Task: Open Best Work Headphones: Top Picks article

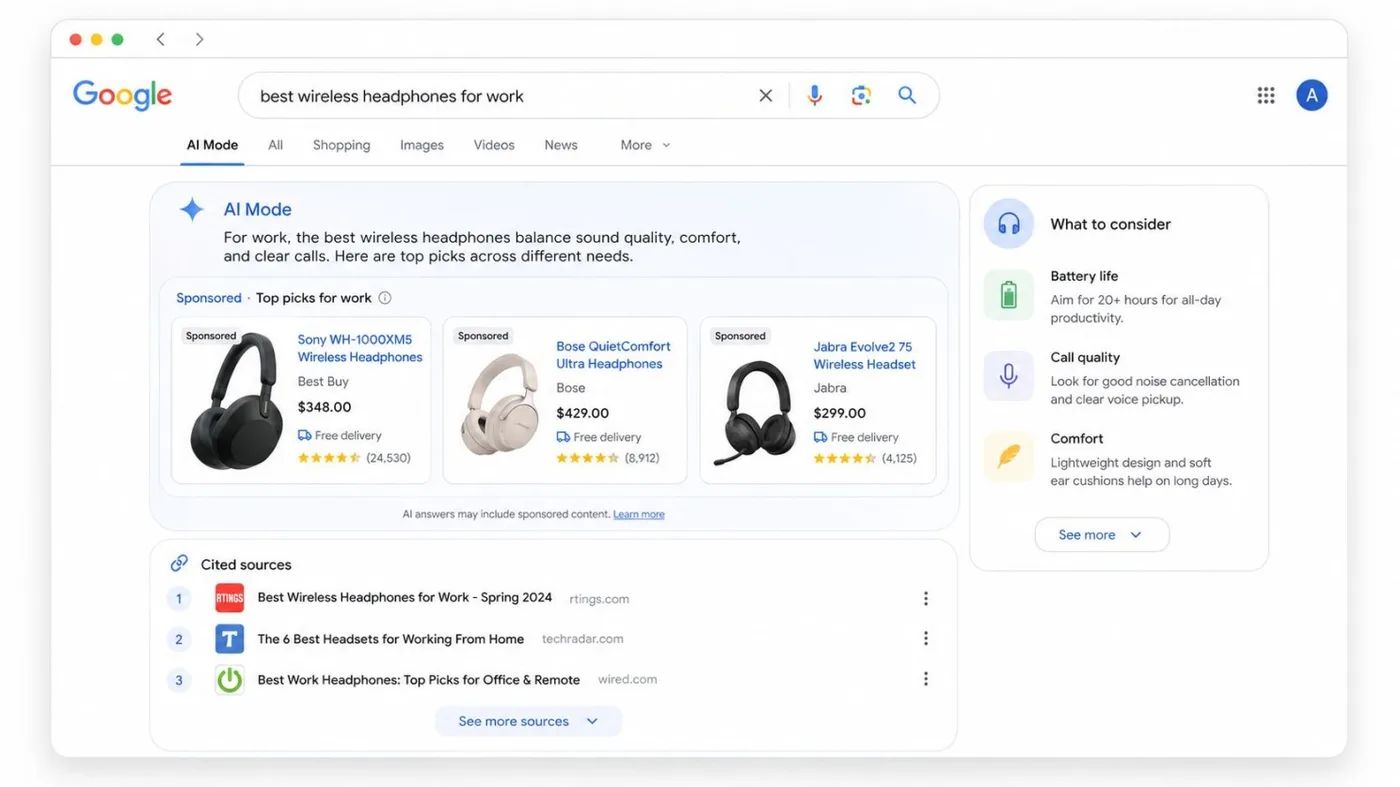Action: click(x=419, y=680)
